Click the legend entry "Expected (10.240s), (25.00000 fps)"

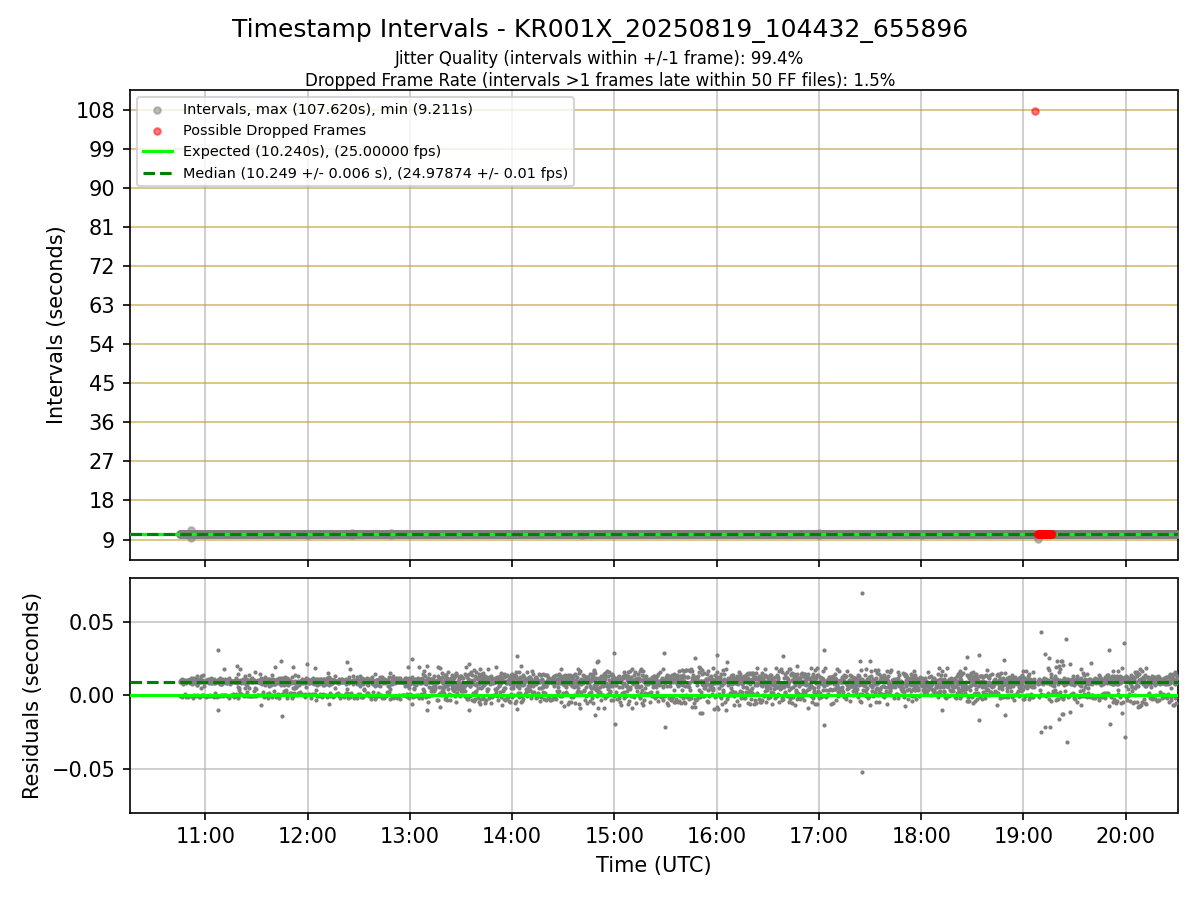pyautogui.click(x=312, y=151)
